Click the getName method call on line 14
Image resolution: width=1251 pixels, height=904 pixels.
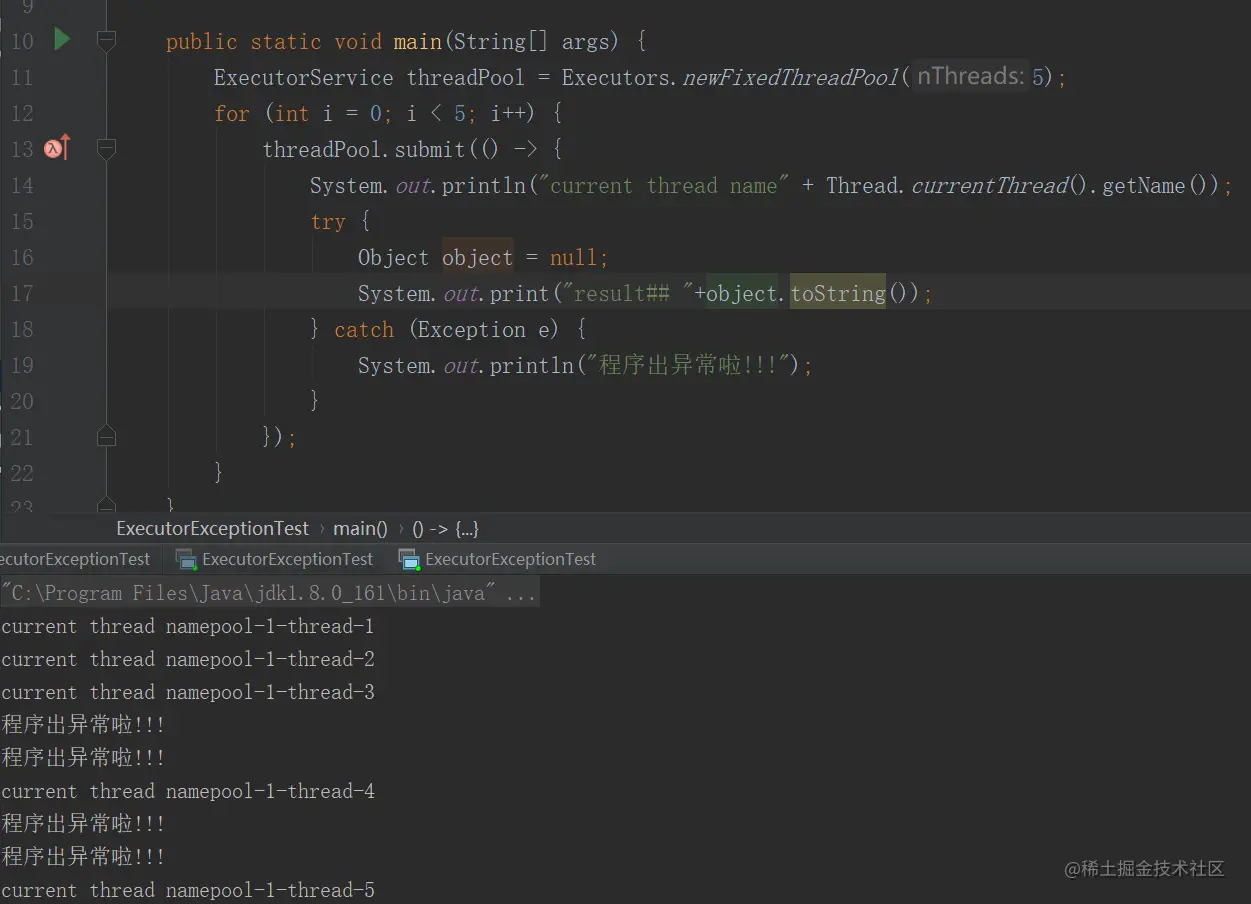(x=1144, y=185)
